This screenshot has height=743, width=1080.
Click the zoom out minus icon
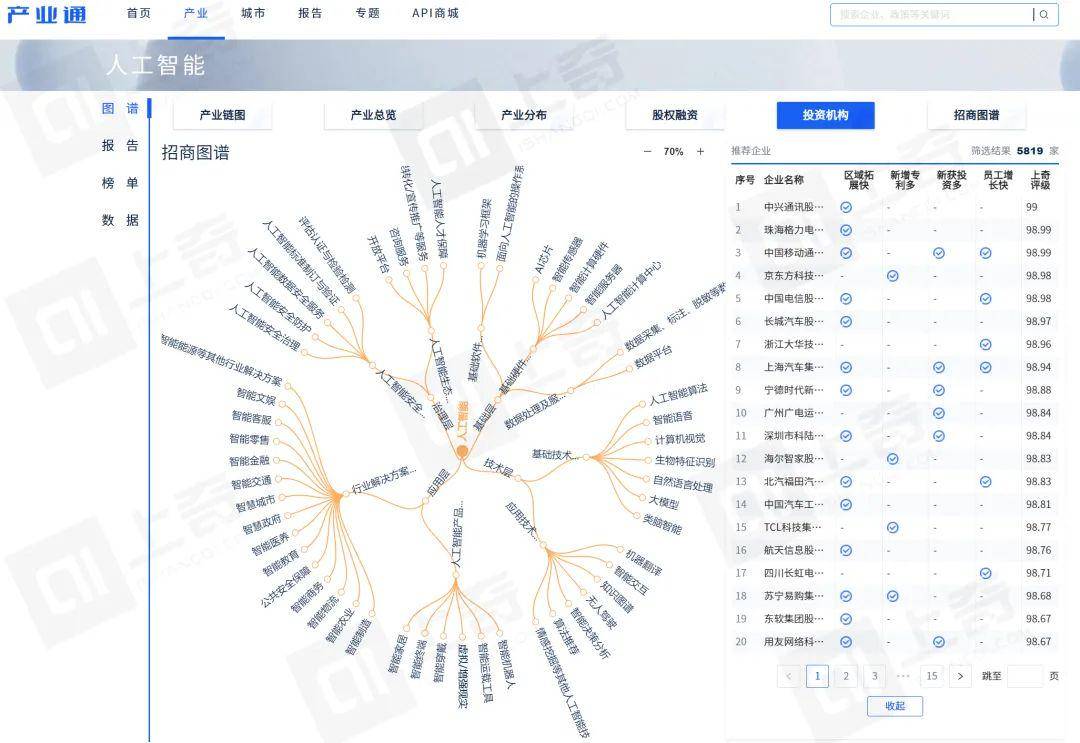pyautogui.click(x=647, y=151)
